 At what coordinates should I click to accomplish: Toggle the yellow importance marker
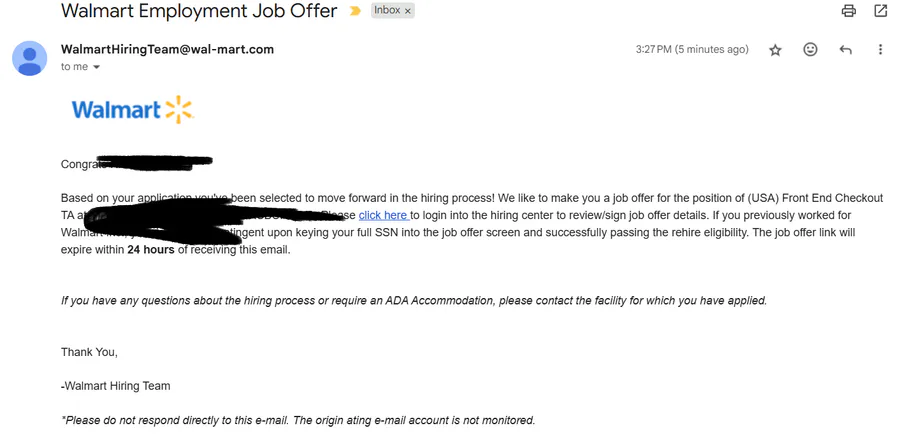[x=355, y=11]
